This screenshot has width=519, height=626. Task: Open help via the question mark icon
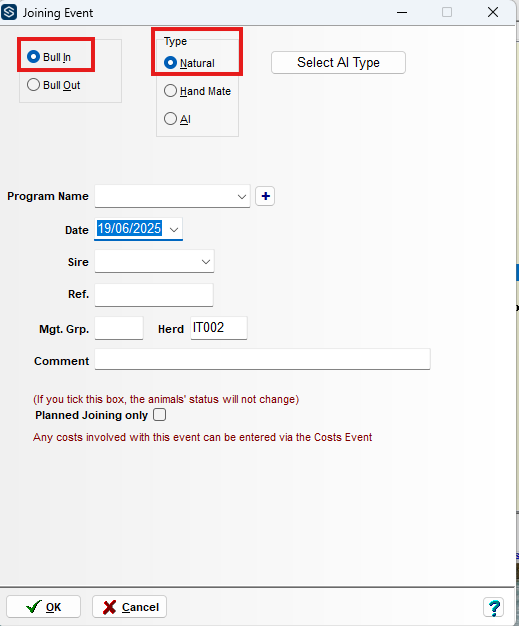click(x=493, y=607)
